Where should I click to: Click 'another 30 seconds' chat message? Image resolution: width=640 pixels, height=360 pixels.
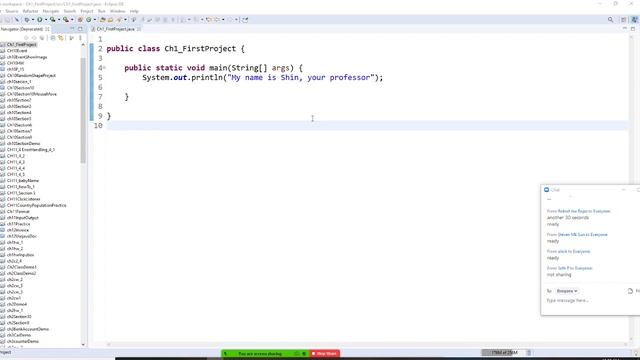click(568, 218)
